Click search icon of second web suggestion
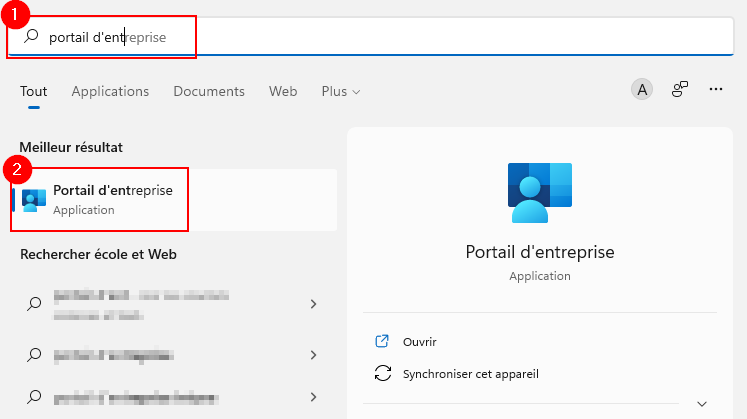The width and height of the screenshot is (747, 419). [x=34, y=354]
